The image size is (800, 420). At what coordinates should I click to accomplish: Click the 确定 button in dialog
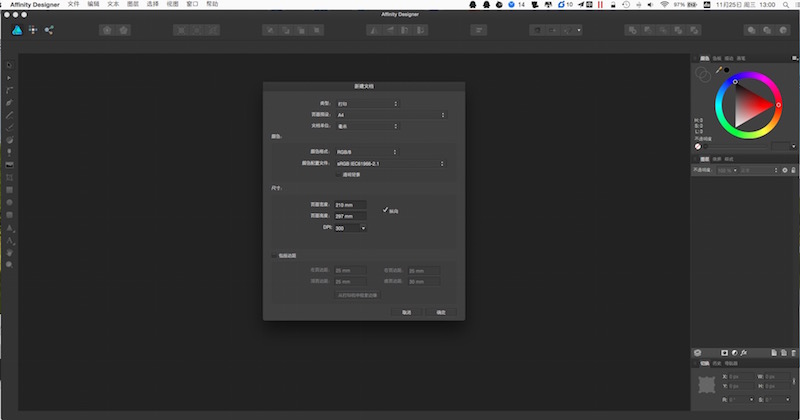440,312
